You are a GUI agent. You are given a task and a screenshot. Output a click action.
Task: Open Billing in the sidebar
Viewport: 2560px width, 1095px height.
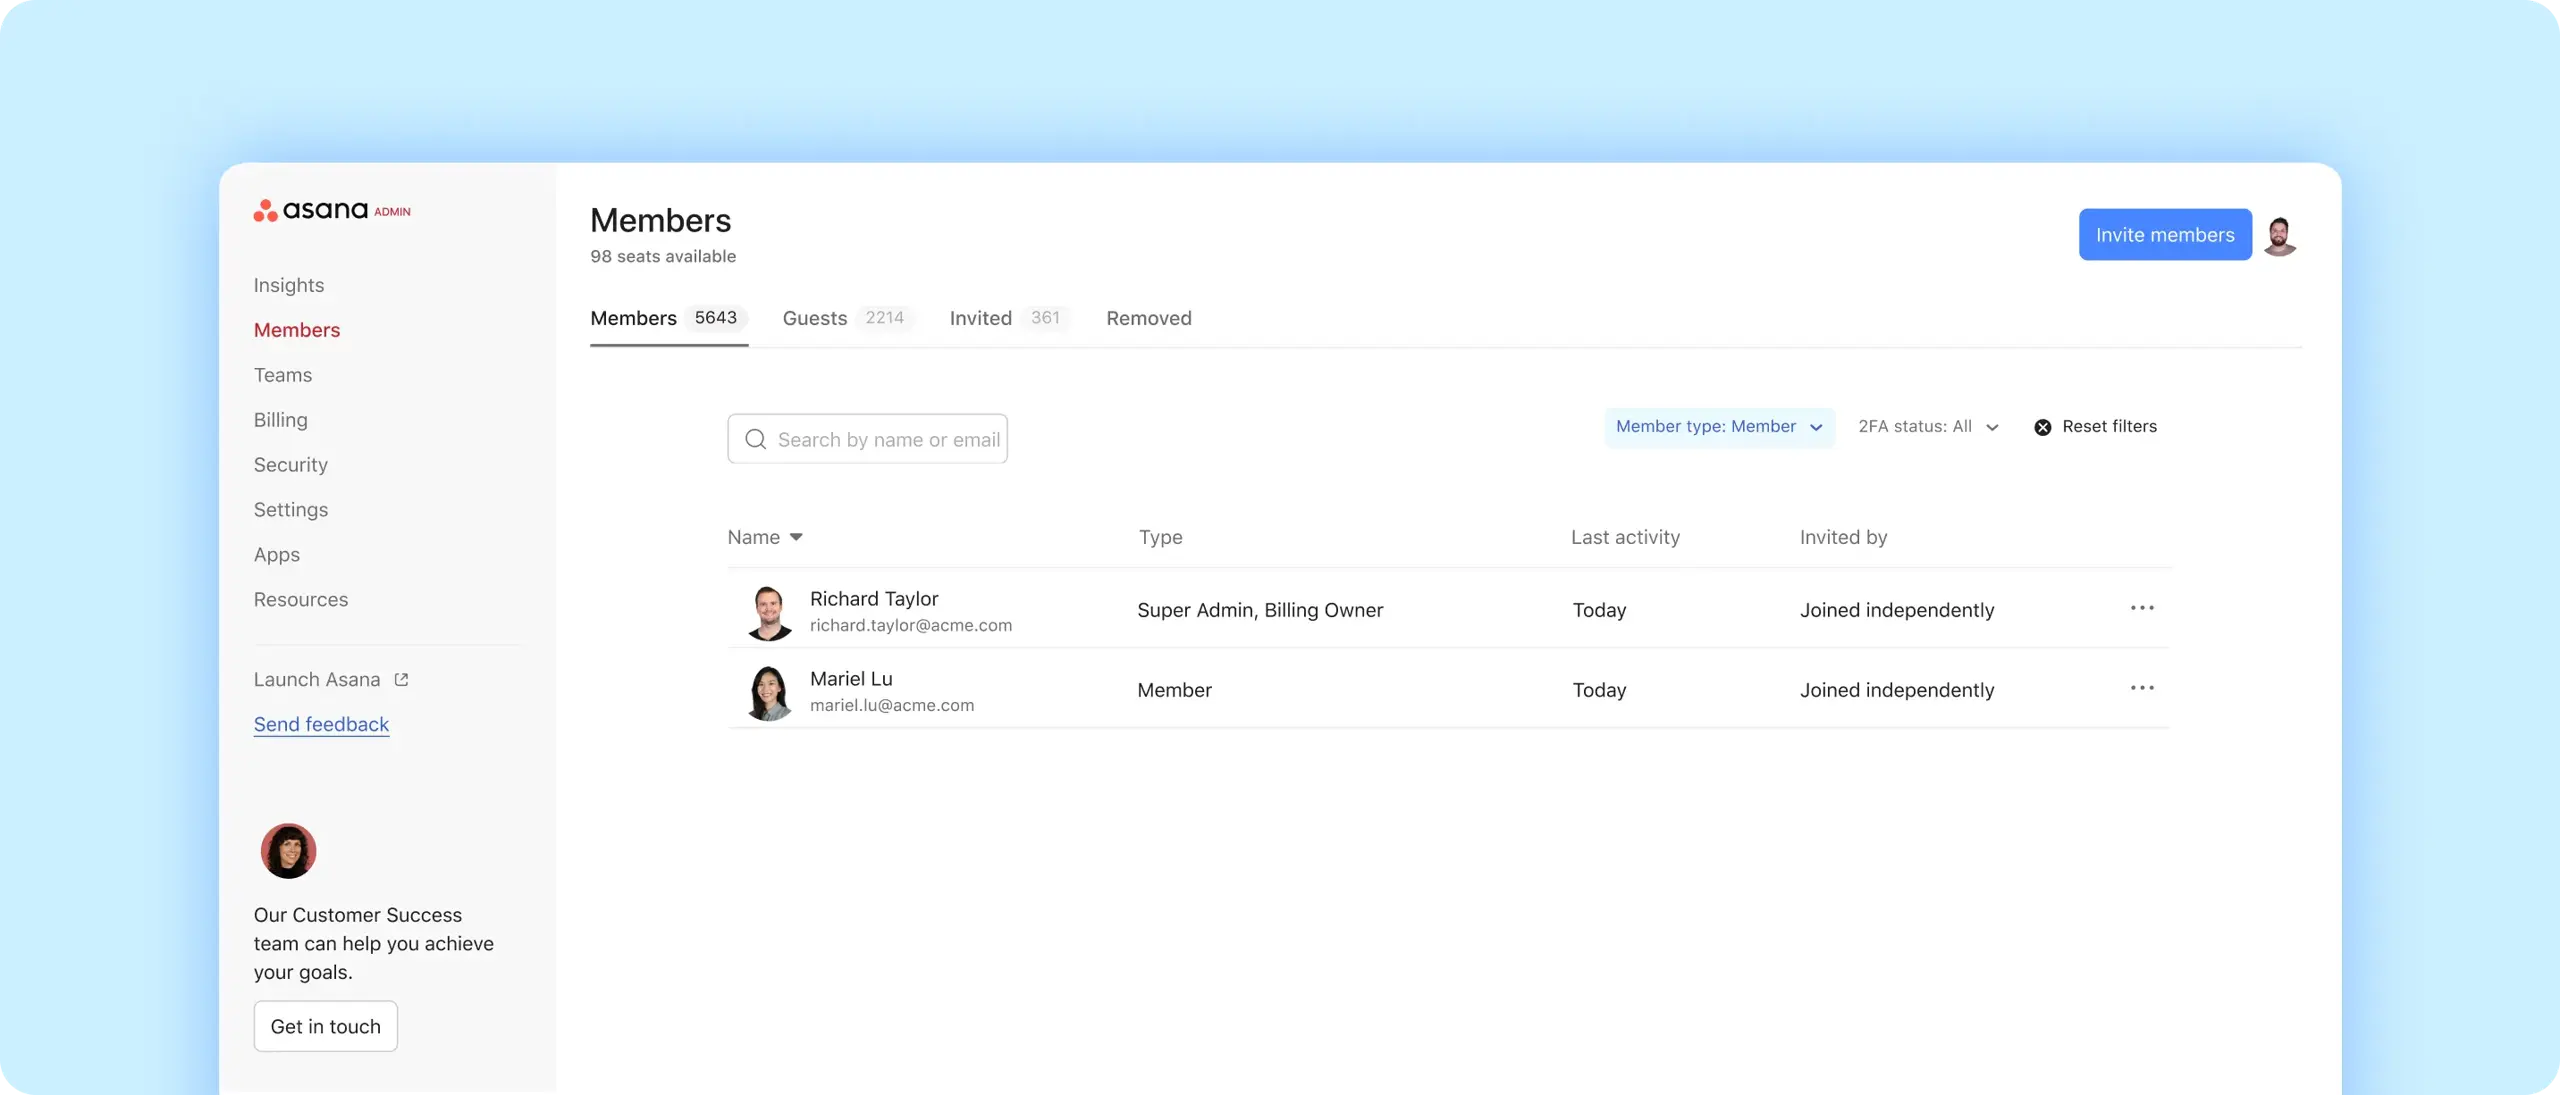281,420
